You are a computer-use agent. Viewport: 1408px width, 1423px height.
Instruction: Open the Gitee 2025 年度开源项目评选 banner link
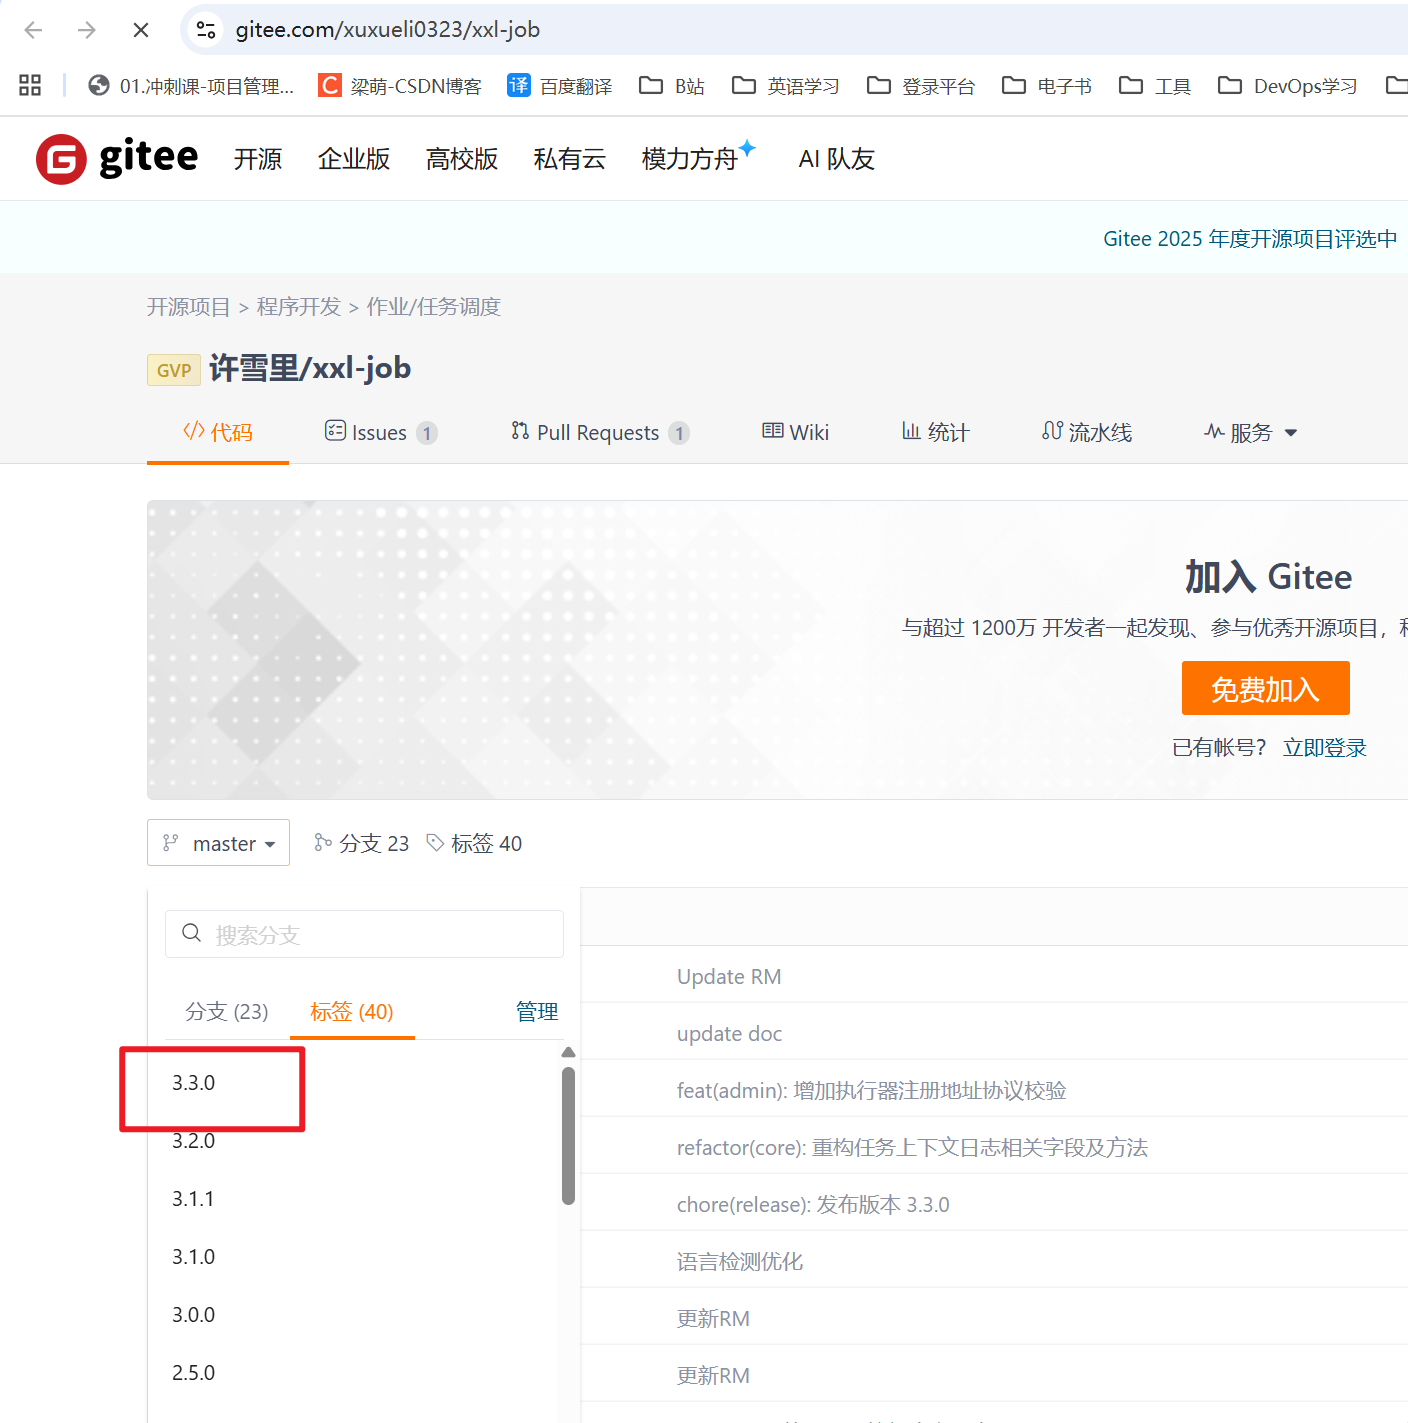pyautogui.click(x=1250, y=239)
